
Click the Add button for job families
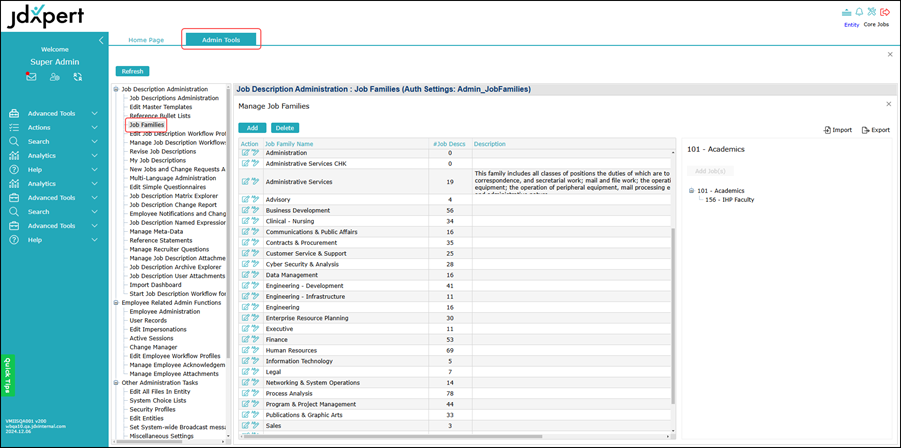pyautogui.click(x=252, y=128)
